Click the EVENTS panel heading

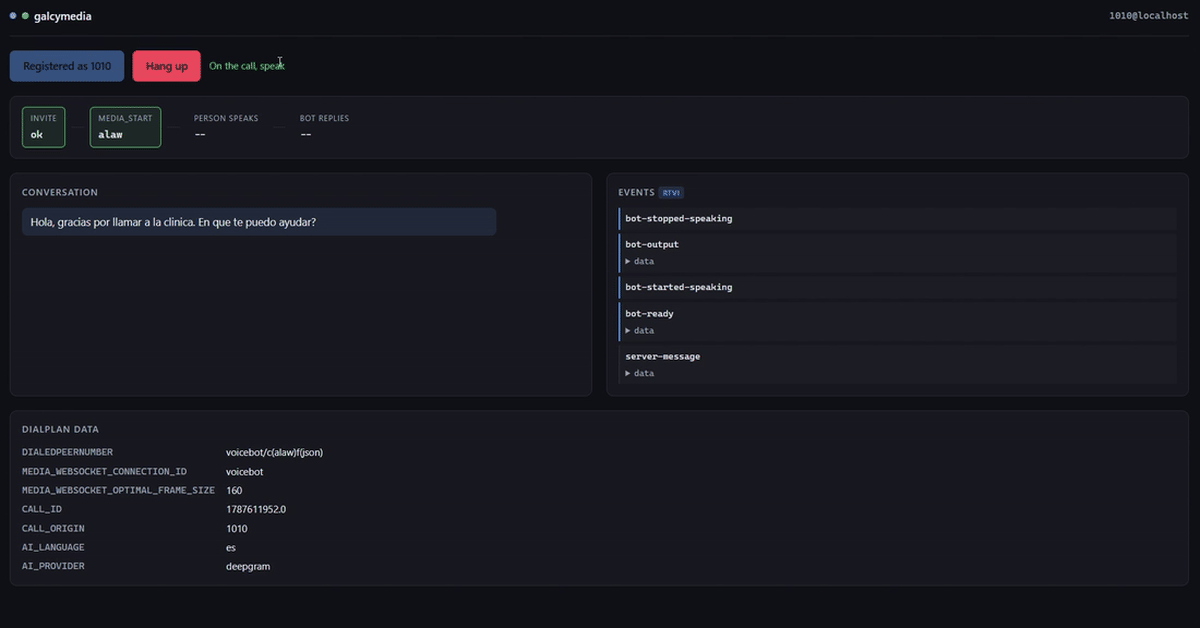click(x=637, y=192)
